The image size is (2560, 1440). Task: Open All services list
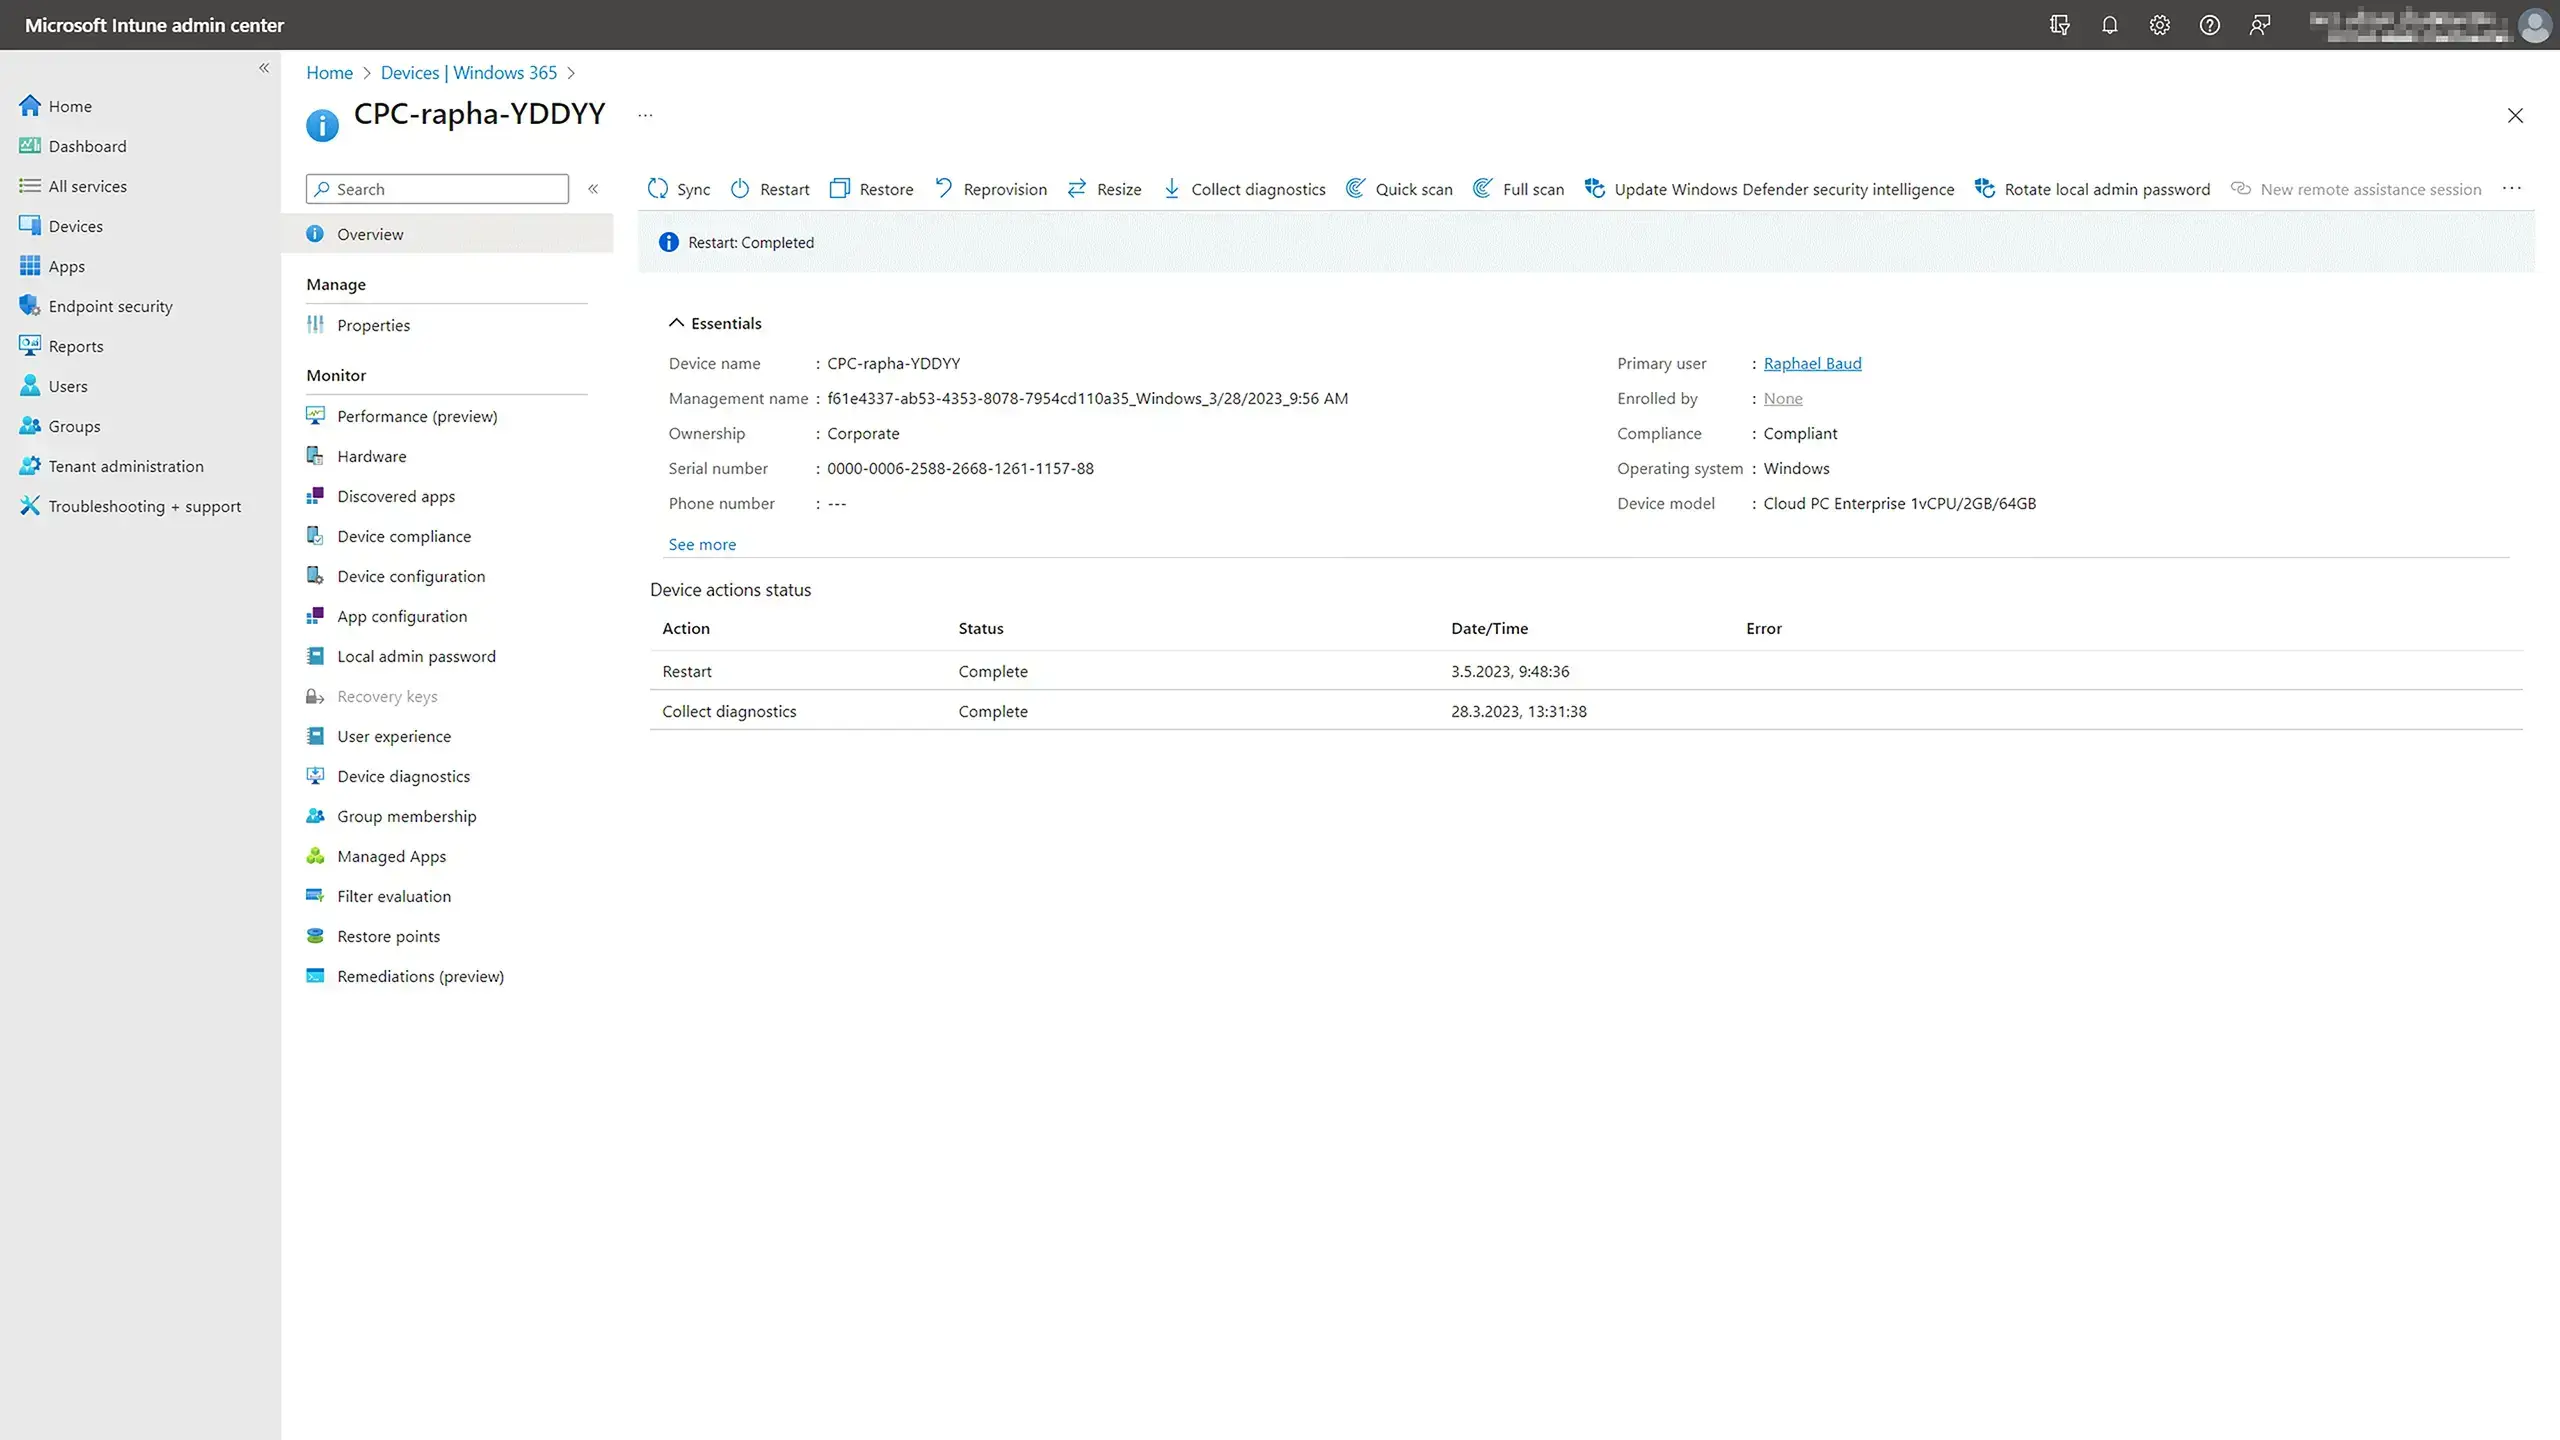(73, 186)
